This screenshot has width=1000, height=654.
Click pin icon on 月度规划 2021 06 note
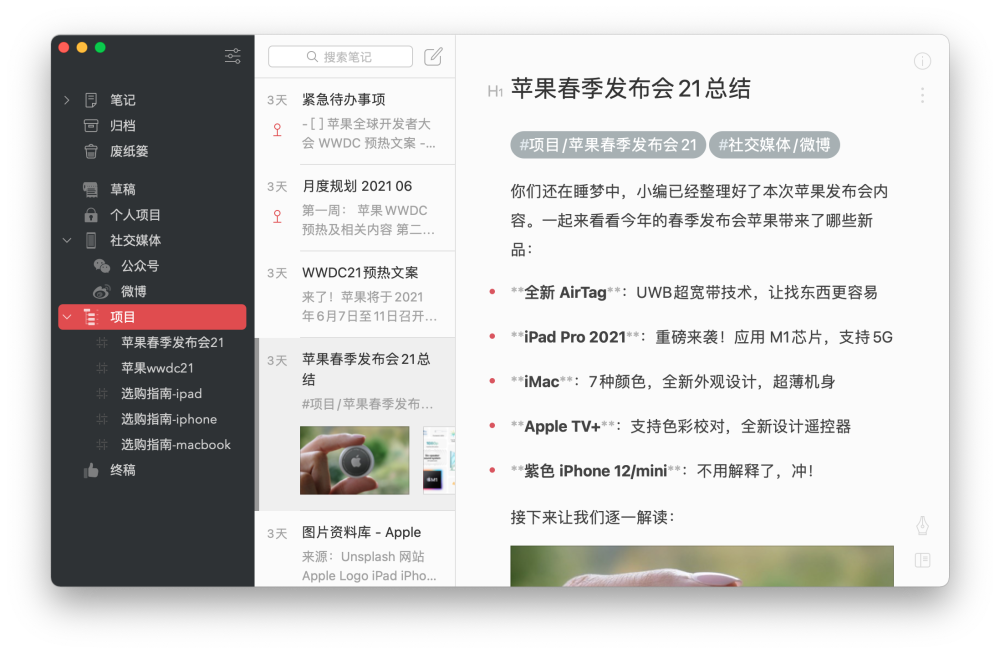(x=277, y=217)
